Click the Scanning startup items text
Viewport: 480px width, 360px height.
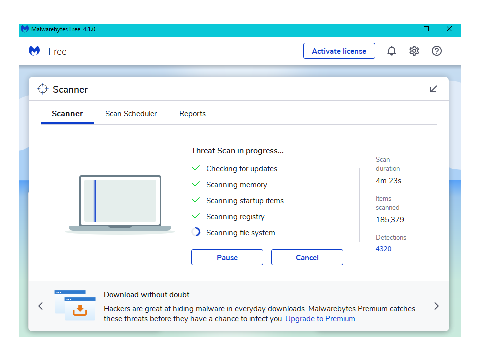click(245, 200)
